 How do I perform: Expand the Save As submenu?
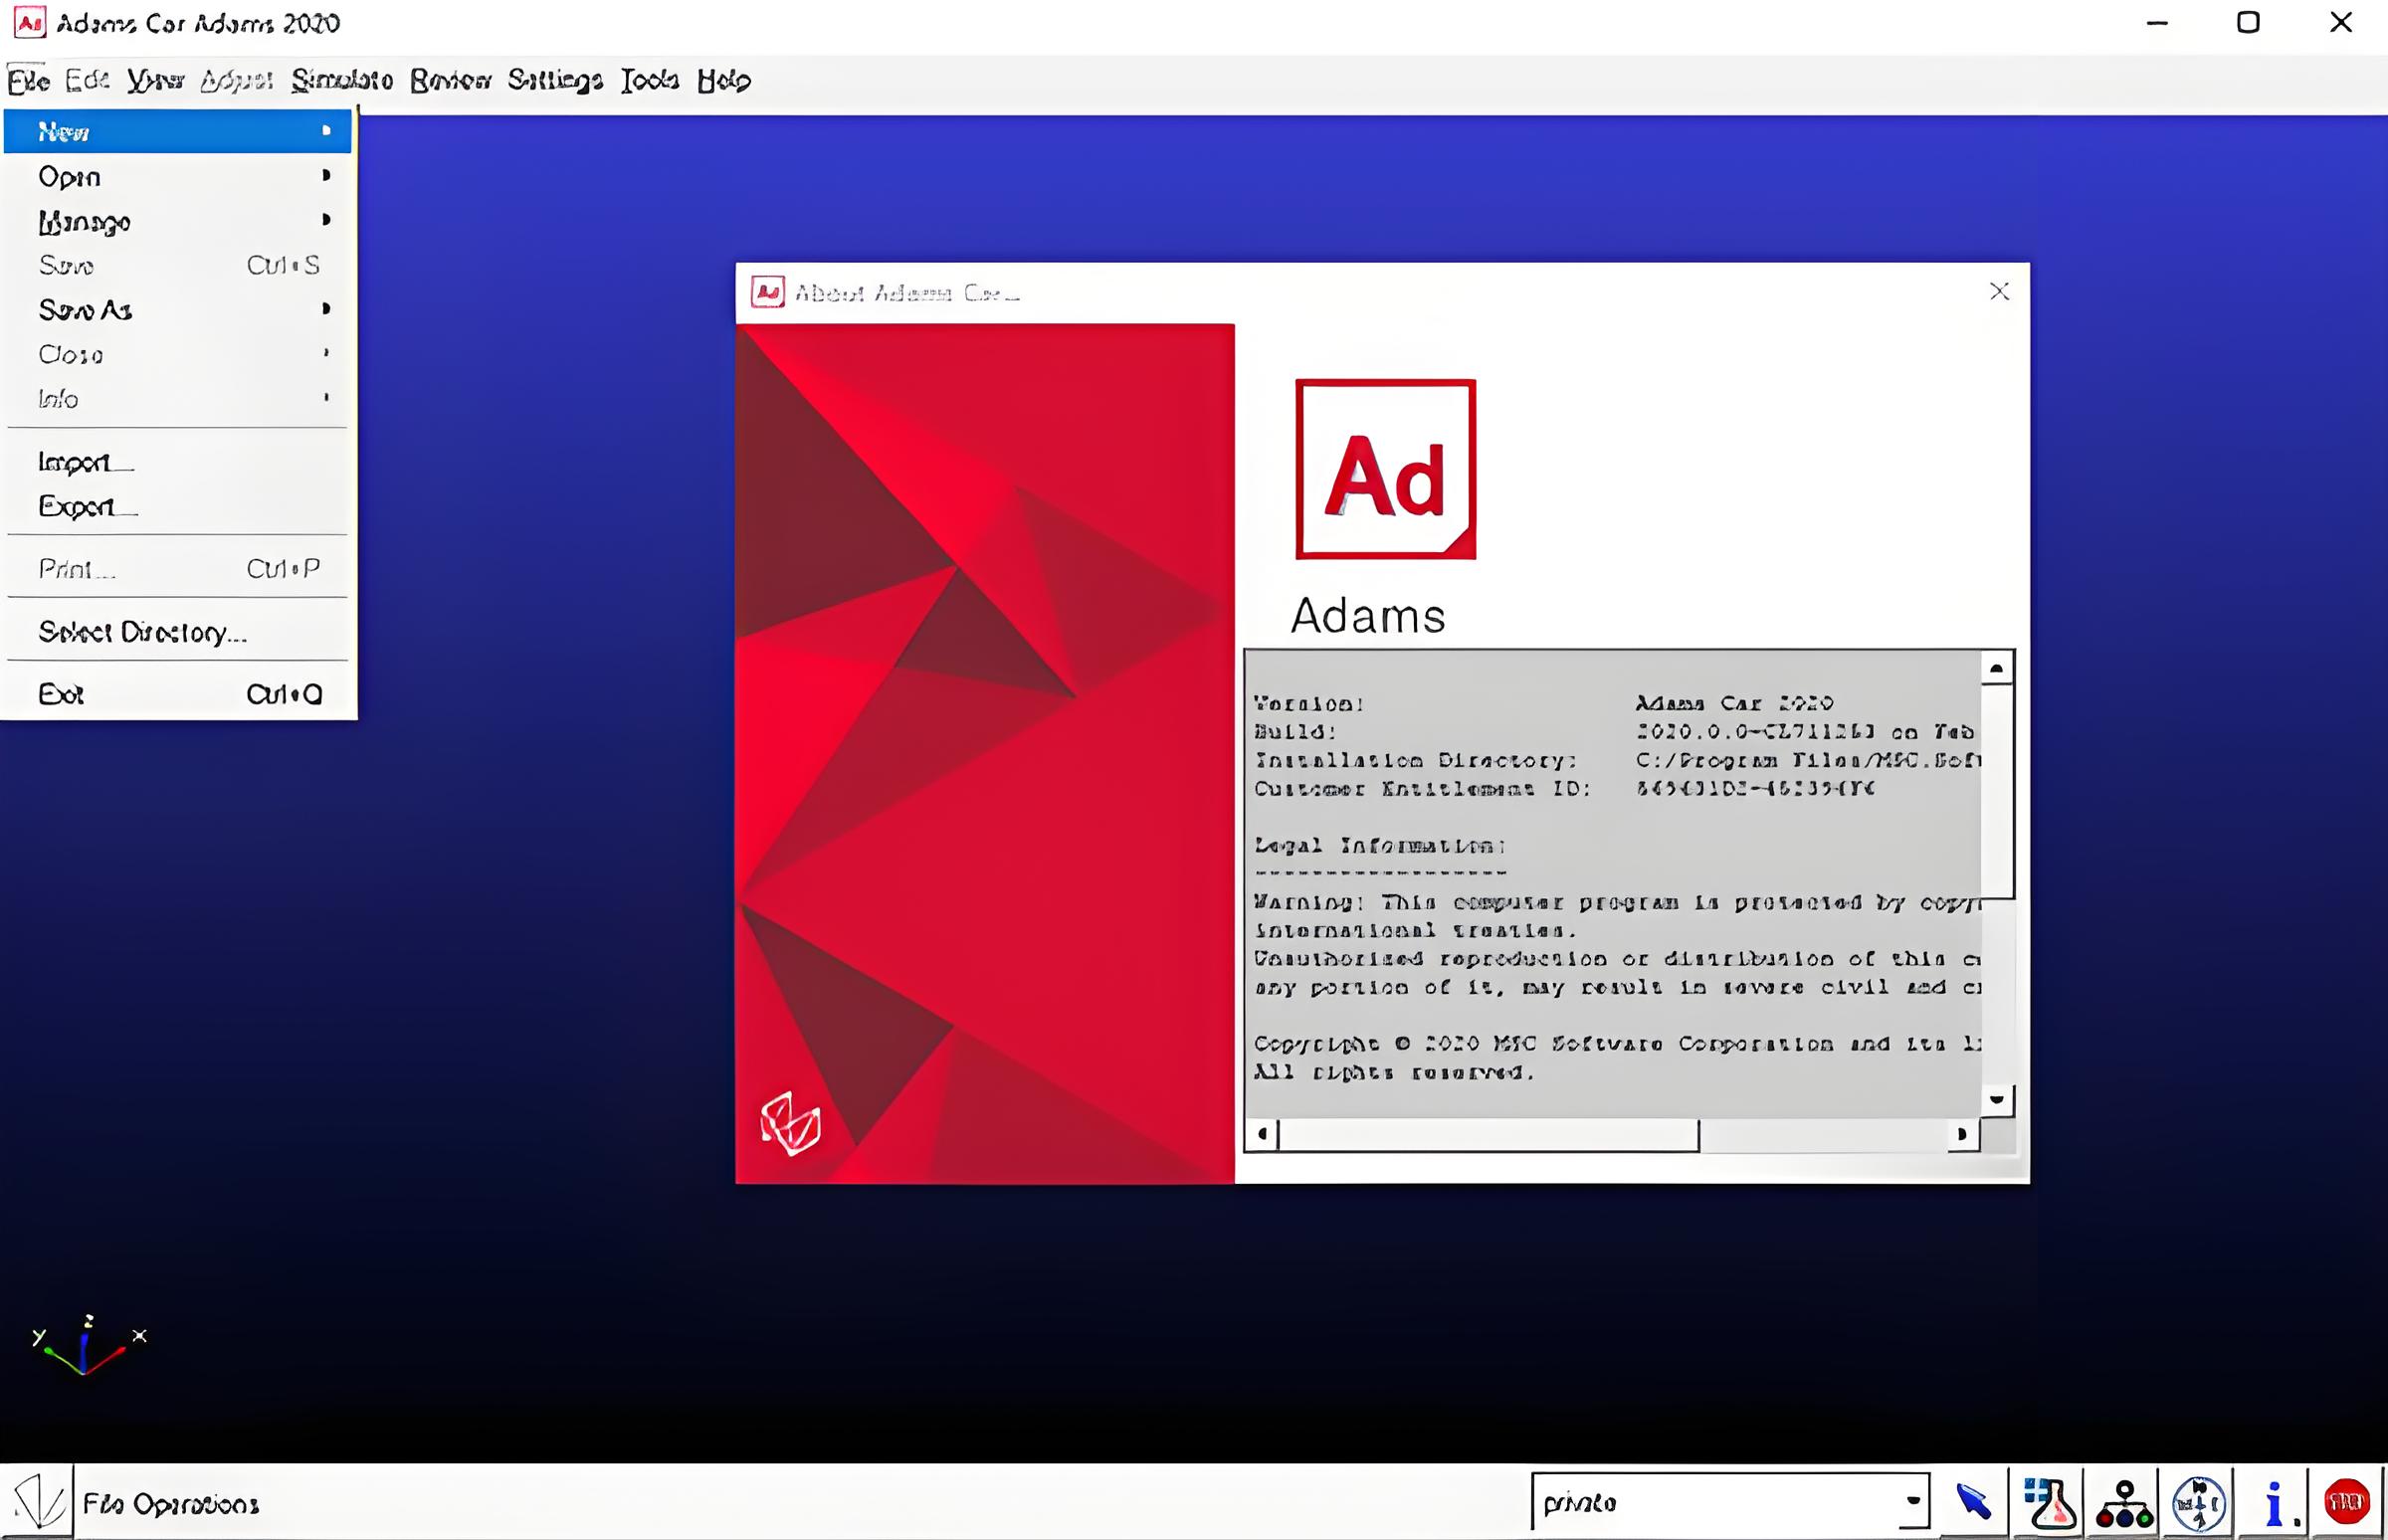click(177, 310)
